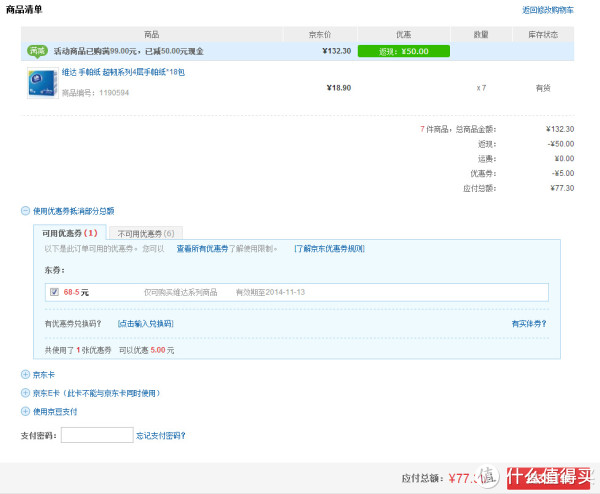Click the 应付总额 ¥77.30 summary value
The image size is (600, 494).
pos(562,188)
